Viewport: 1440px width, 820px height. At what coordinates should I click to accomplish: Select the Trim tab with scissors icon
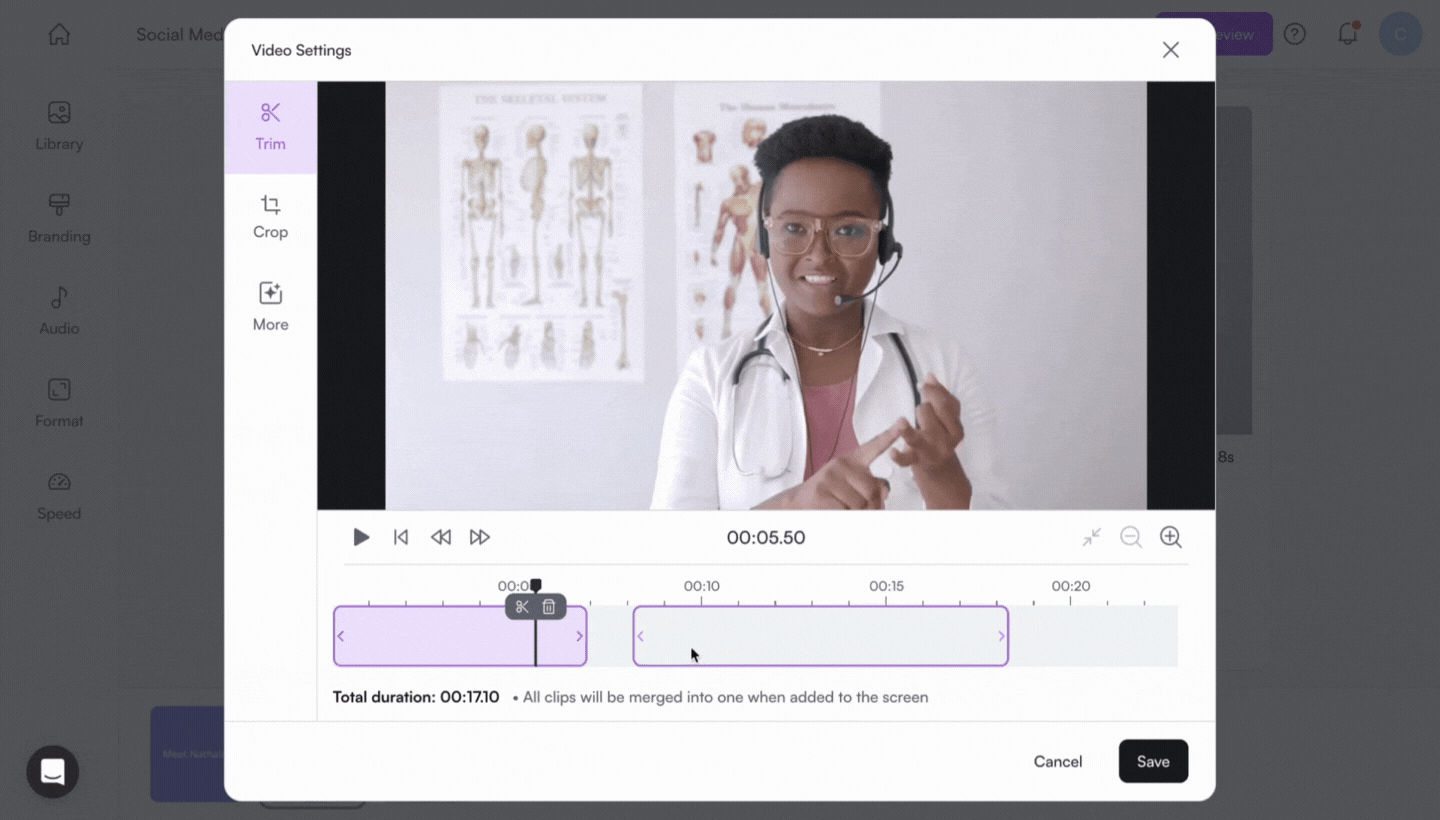pyautogui.click(x=270, y=127)
